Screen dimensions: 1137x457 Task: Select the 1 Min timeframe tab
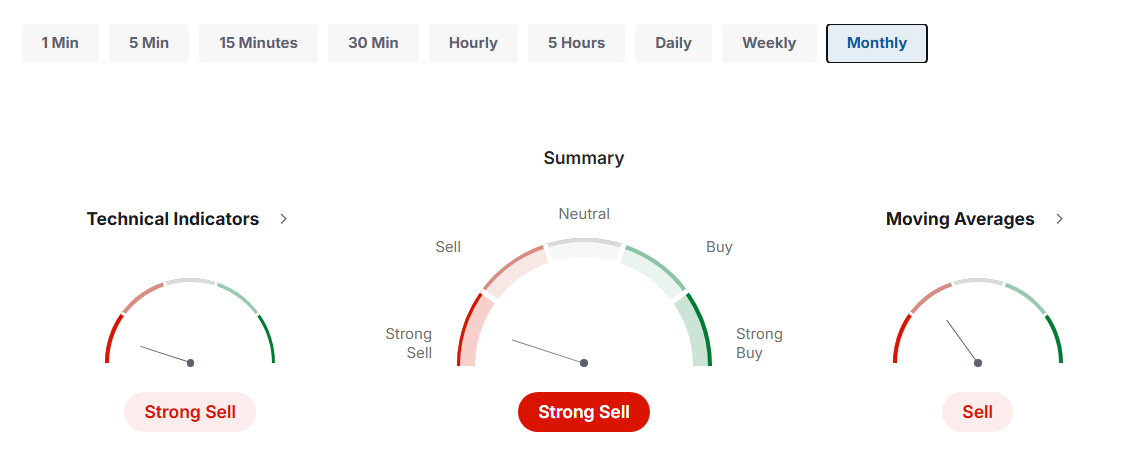tap(60, 43)
